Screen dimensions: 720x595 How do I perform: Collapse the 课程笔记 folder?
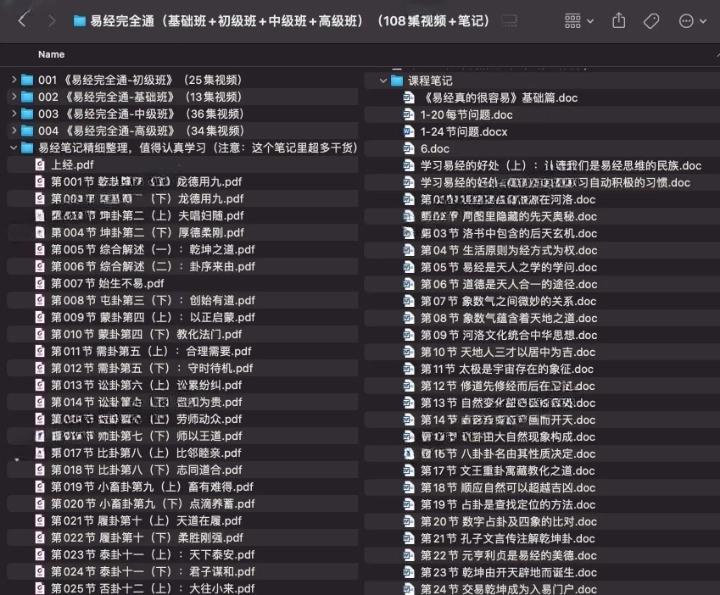(x=383, y=81)
